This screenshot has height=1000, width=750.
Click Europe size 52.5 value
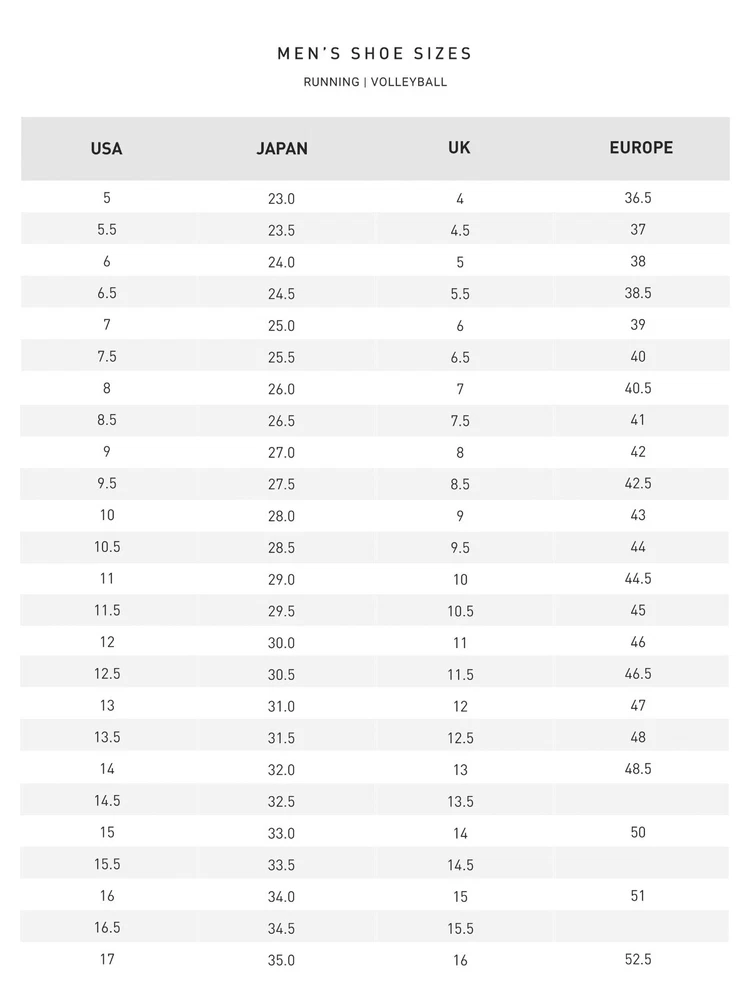[638, 959]
